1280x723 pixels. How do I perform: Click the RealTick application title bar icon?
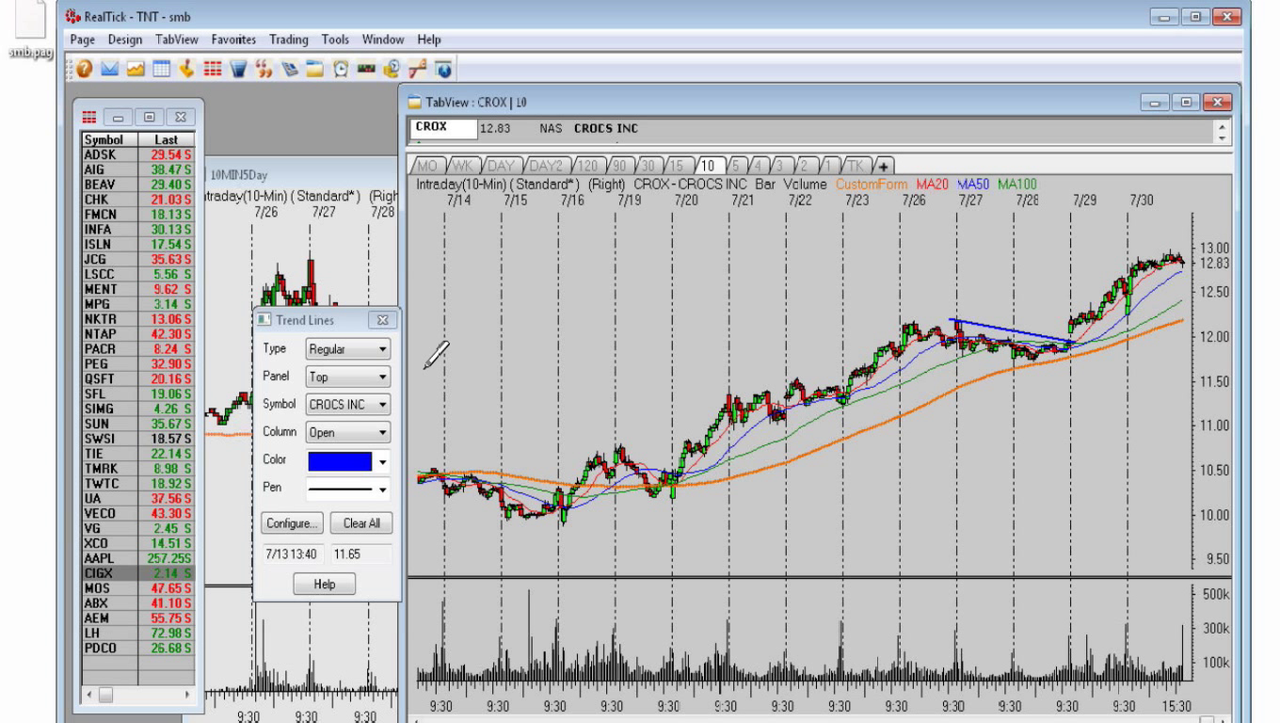click(x=73, y=16)
